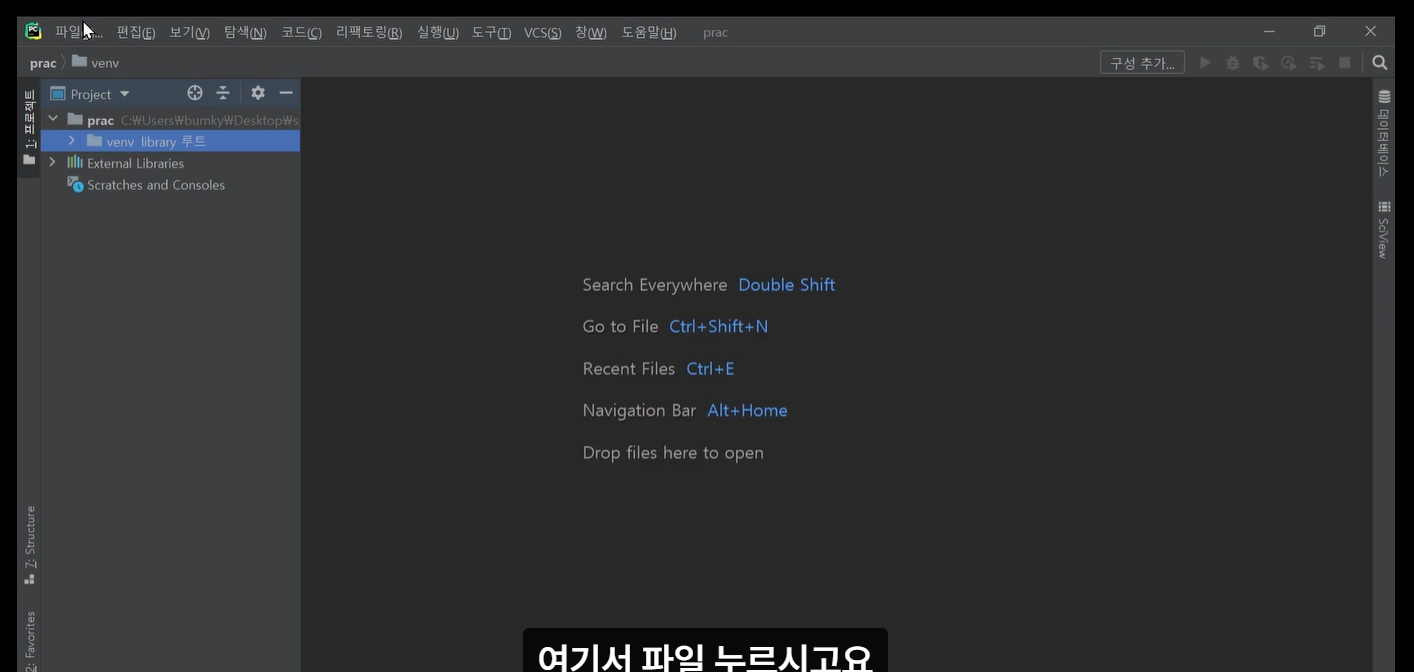Select Scratches and Consoles row

170,185
